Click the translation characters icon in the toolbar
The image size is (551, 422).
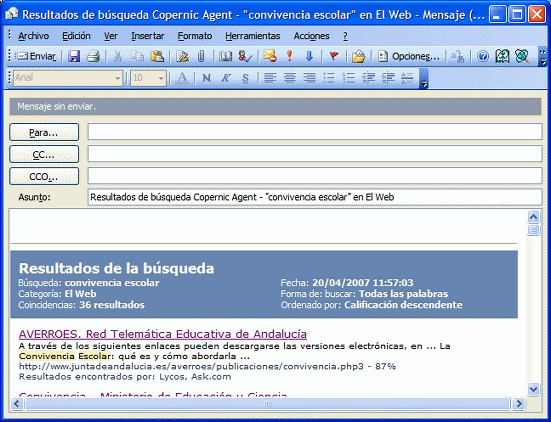click(x=458, y=56)
